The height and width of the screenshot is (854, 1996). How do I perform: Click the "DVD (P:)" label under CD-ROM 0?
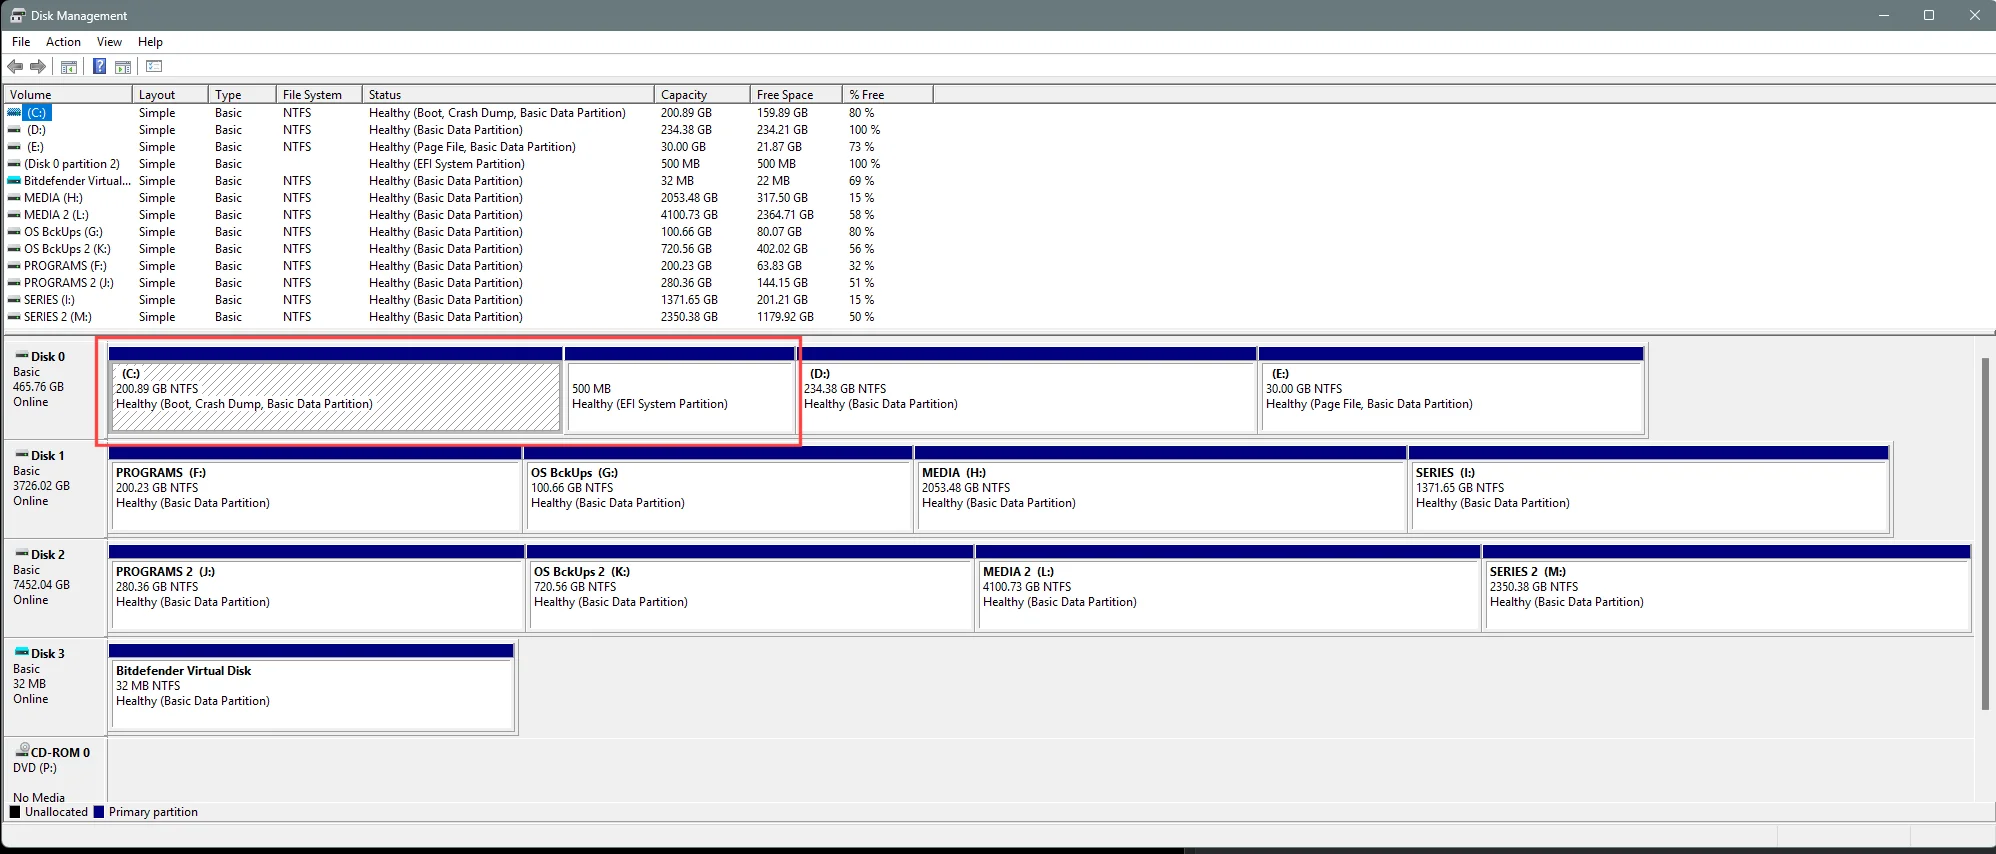pos(35,768)
